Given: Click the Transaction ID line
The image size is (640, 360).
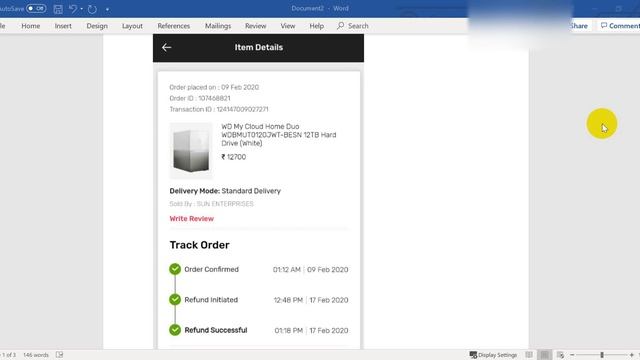Looking at the screenshot, I should coord(219,109).
